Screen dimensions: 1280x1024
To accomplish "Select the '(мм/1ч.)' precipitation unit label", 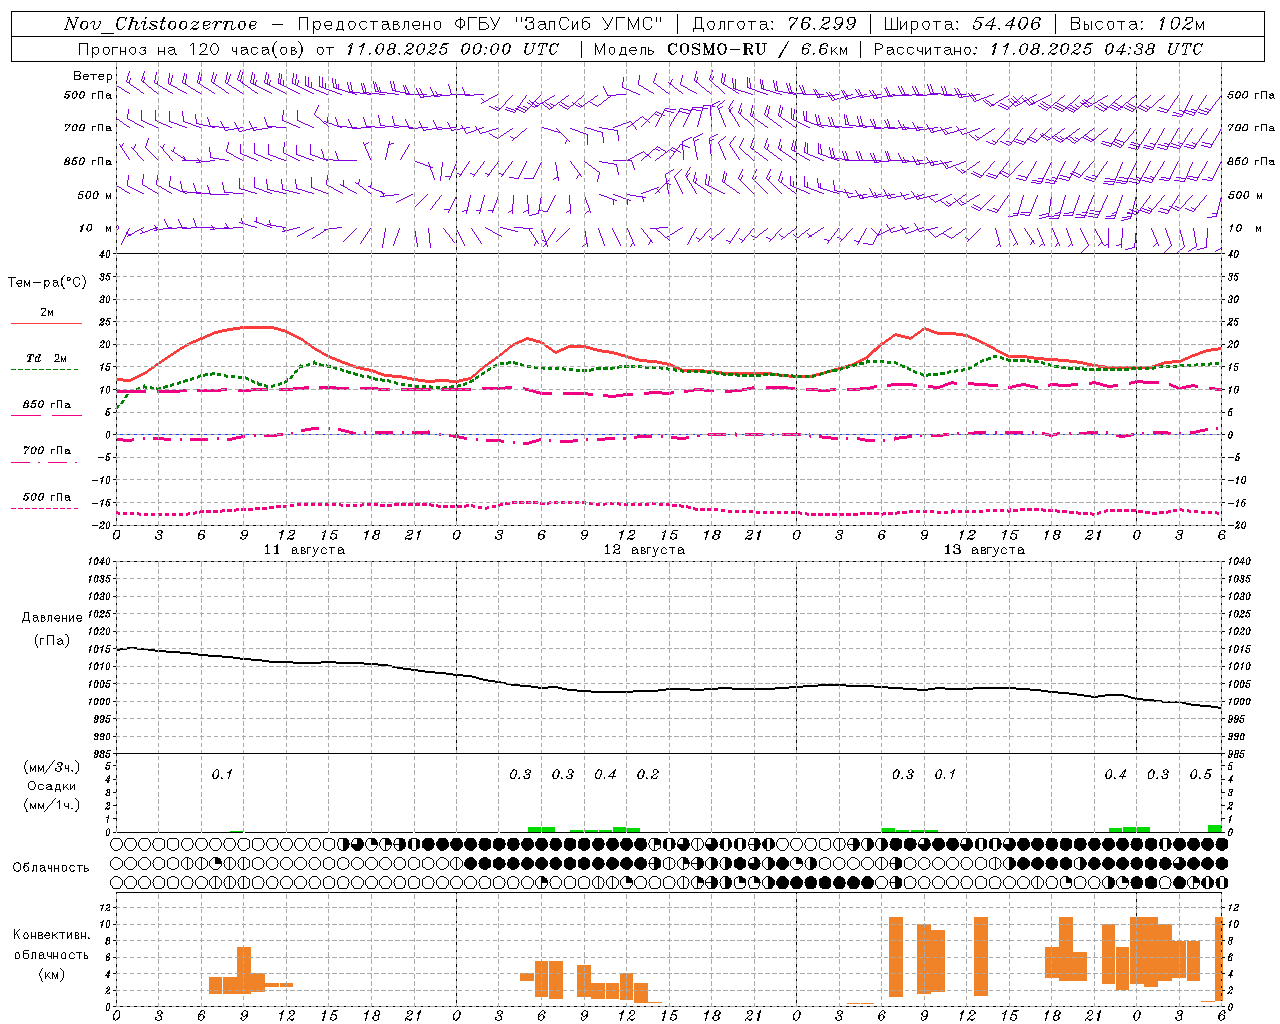I will tap(52, 805).
